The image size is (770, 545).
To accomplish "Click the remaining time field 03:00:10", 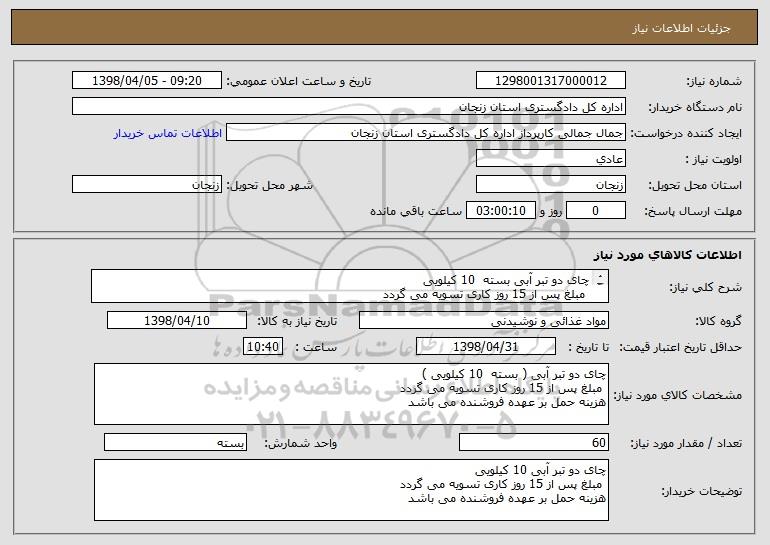I will [500, 211].
